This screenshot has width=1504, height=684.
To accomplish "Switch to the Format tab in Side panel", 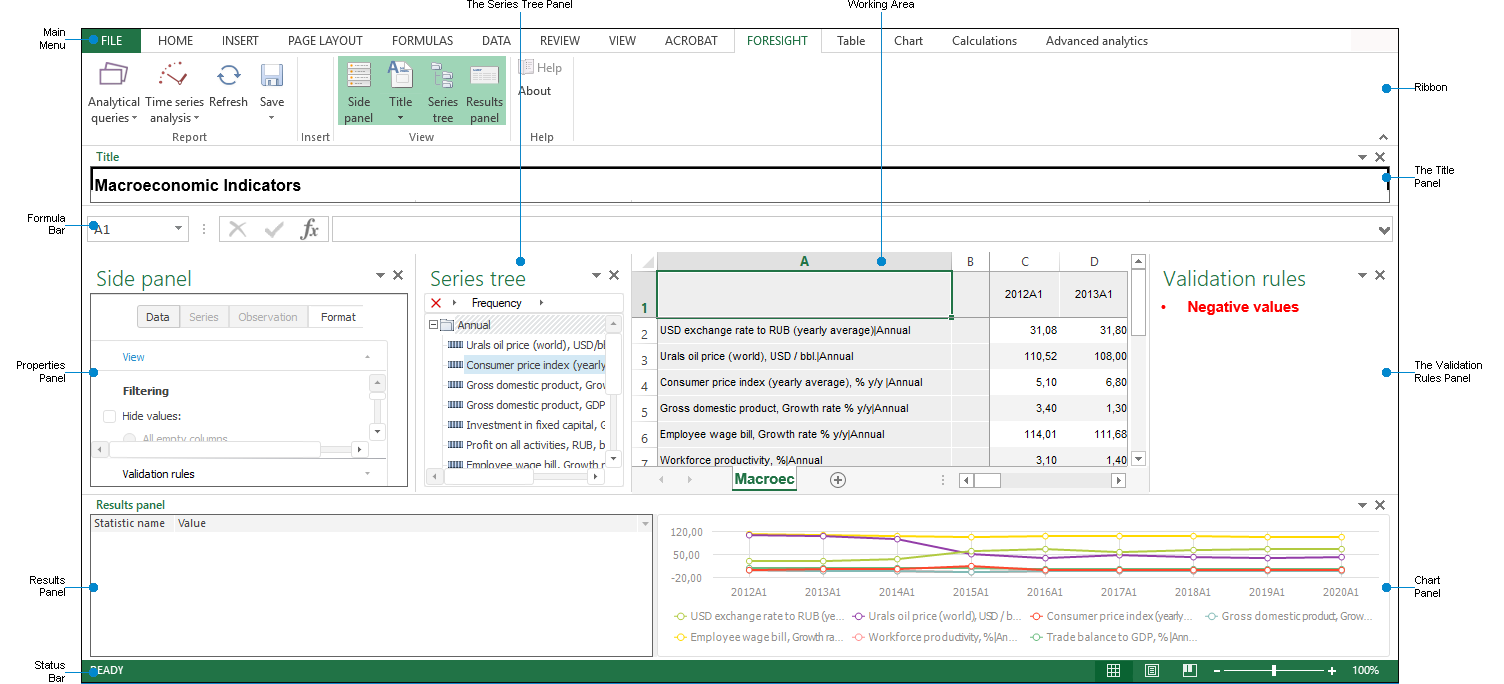I will click(335, 316).
